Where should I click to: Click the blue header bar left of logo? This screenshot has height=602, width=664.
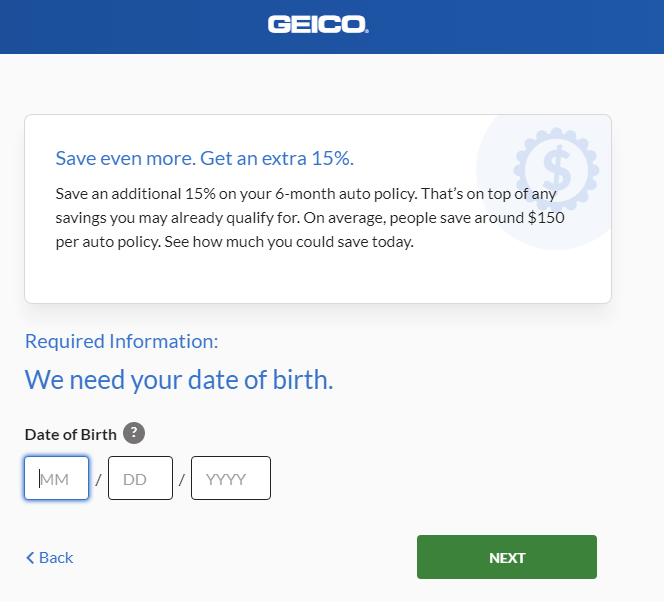coord(120,26)
